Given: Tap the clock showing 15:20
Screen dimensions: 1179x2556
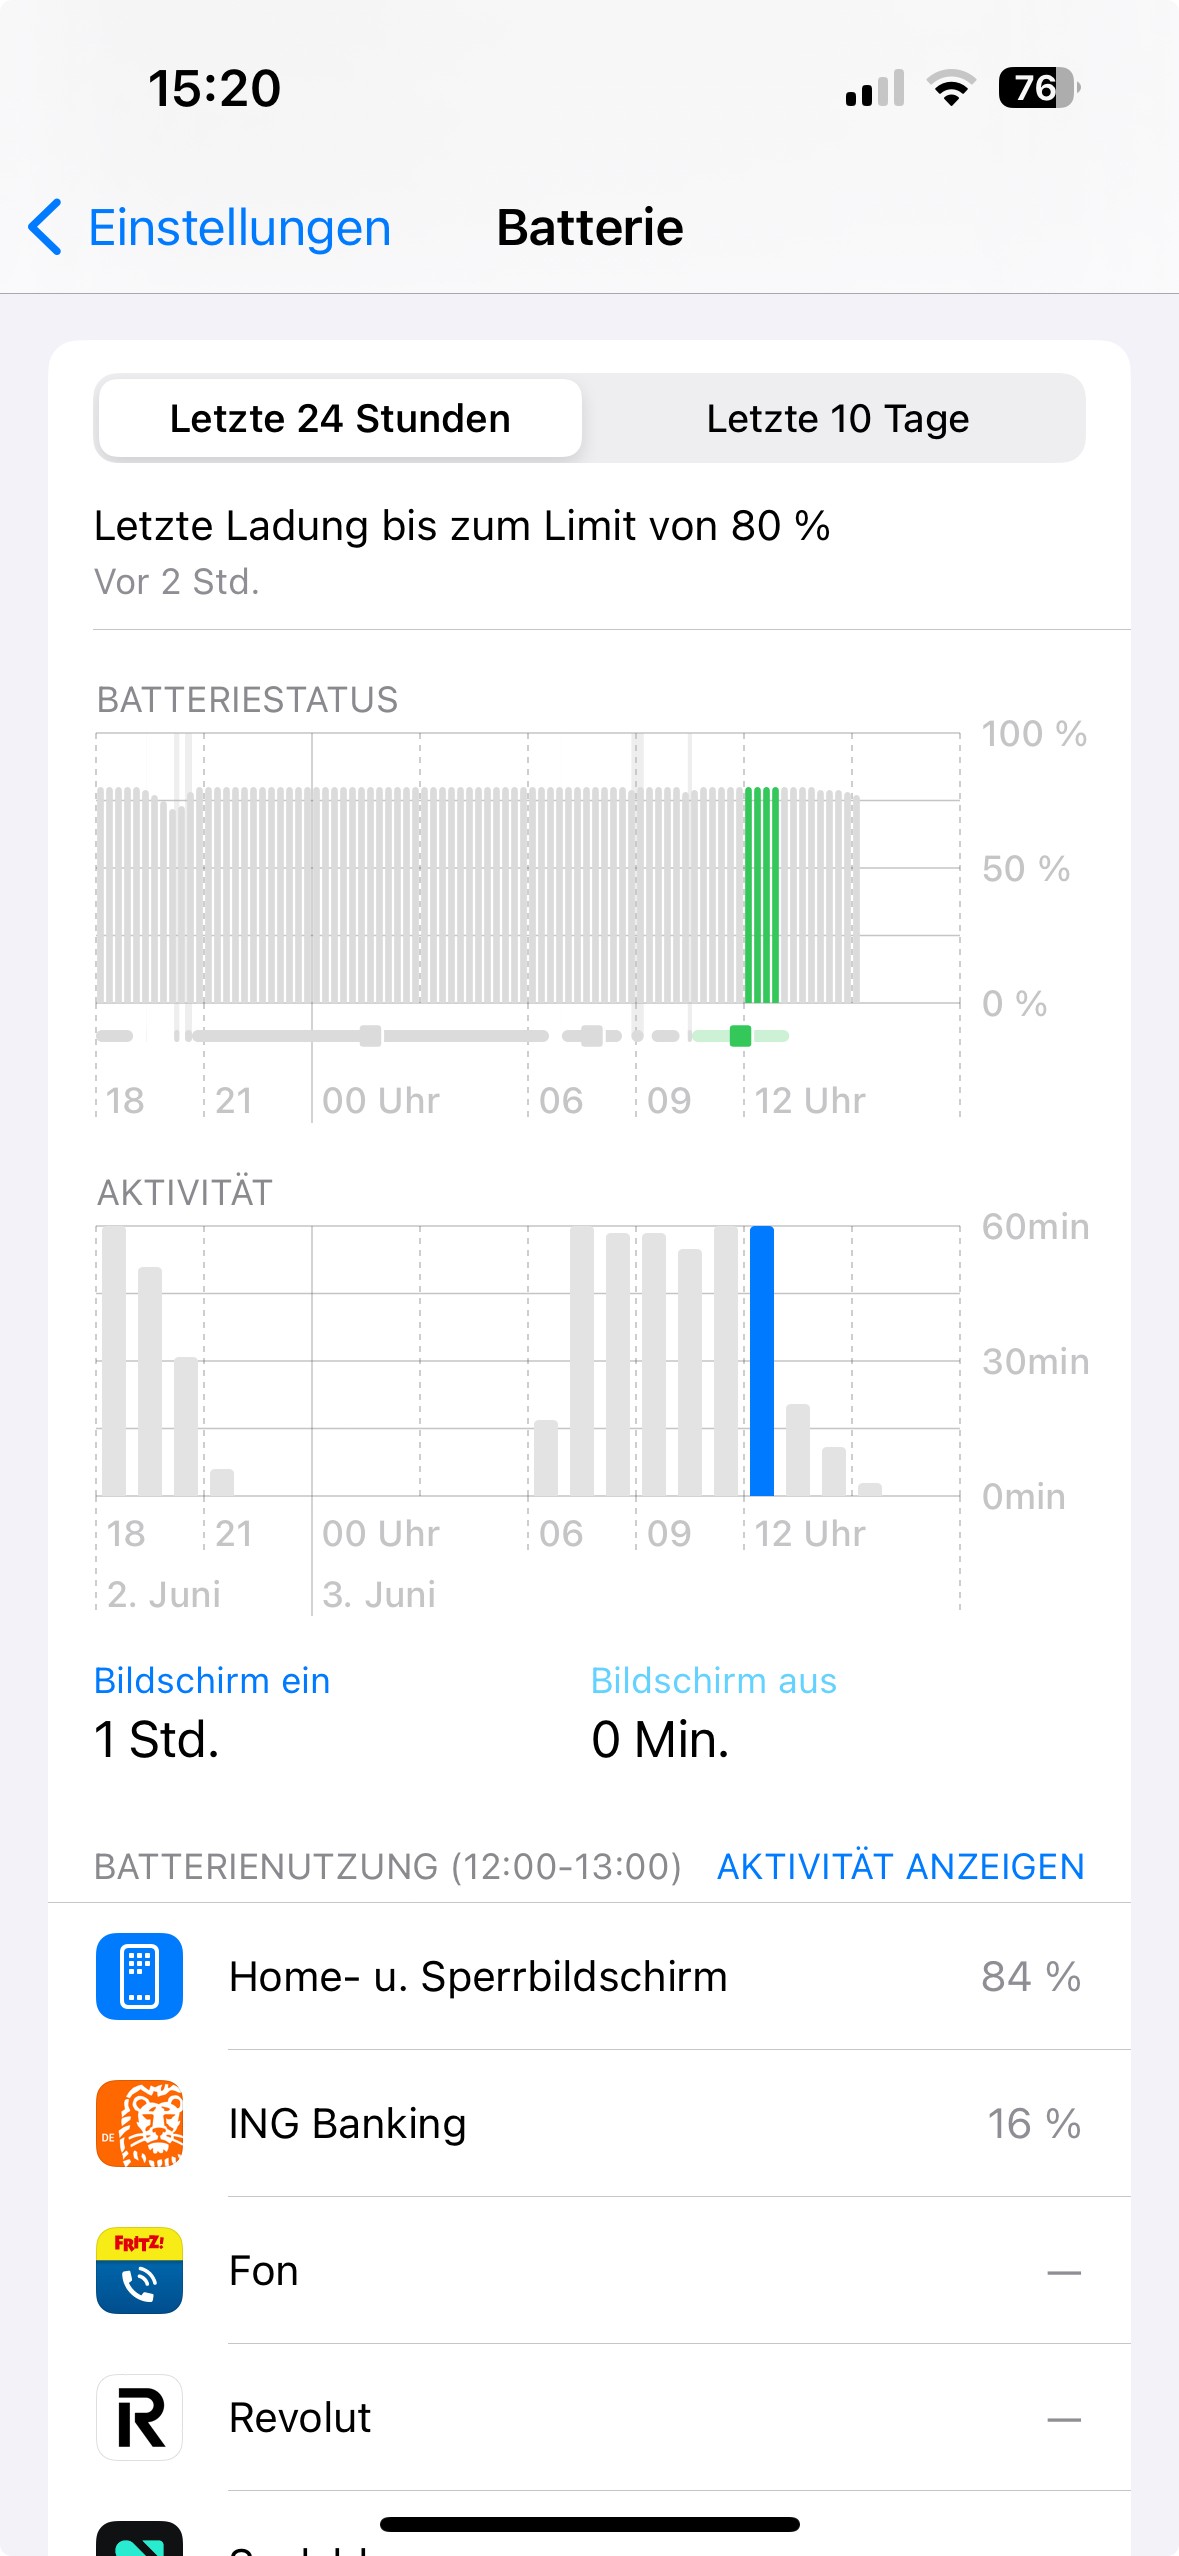Looking at the screenshot, I should pyautogui.click(x=215, y=88).
